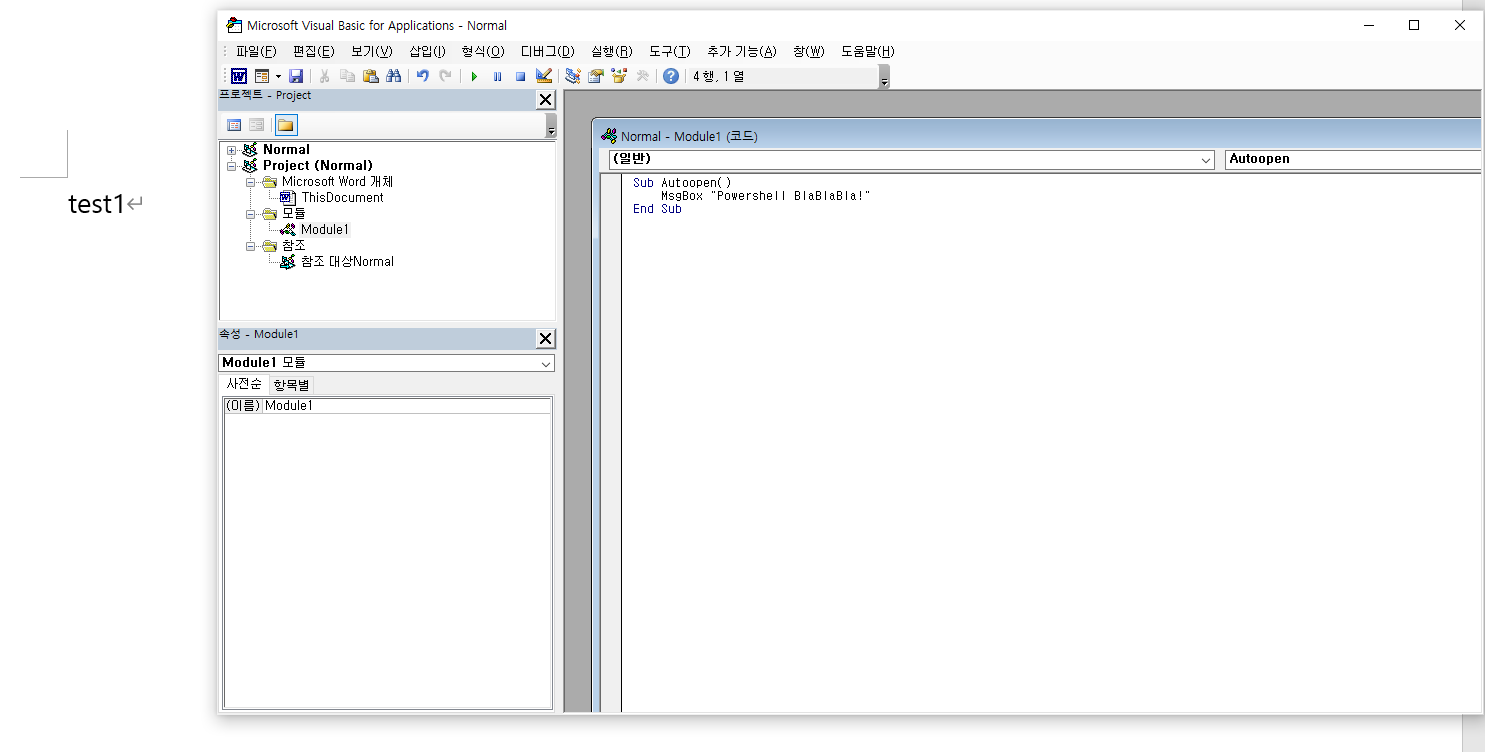1485x752 pixels.
Task: Open the 추가 기능(A) menu
Action: coord(741,51)
